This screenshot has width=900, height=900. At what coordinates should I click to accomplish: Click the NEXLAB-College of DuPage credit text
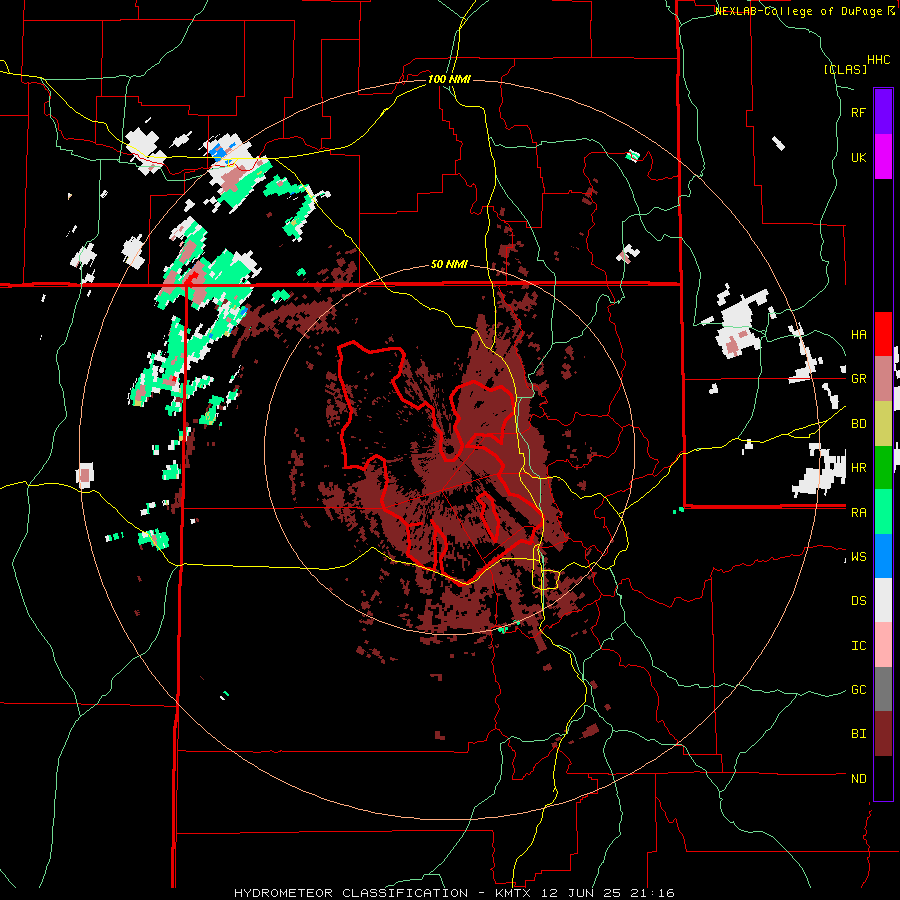pos(798,11)
